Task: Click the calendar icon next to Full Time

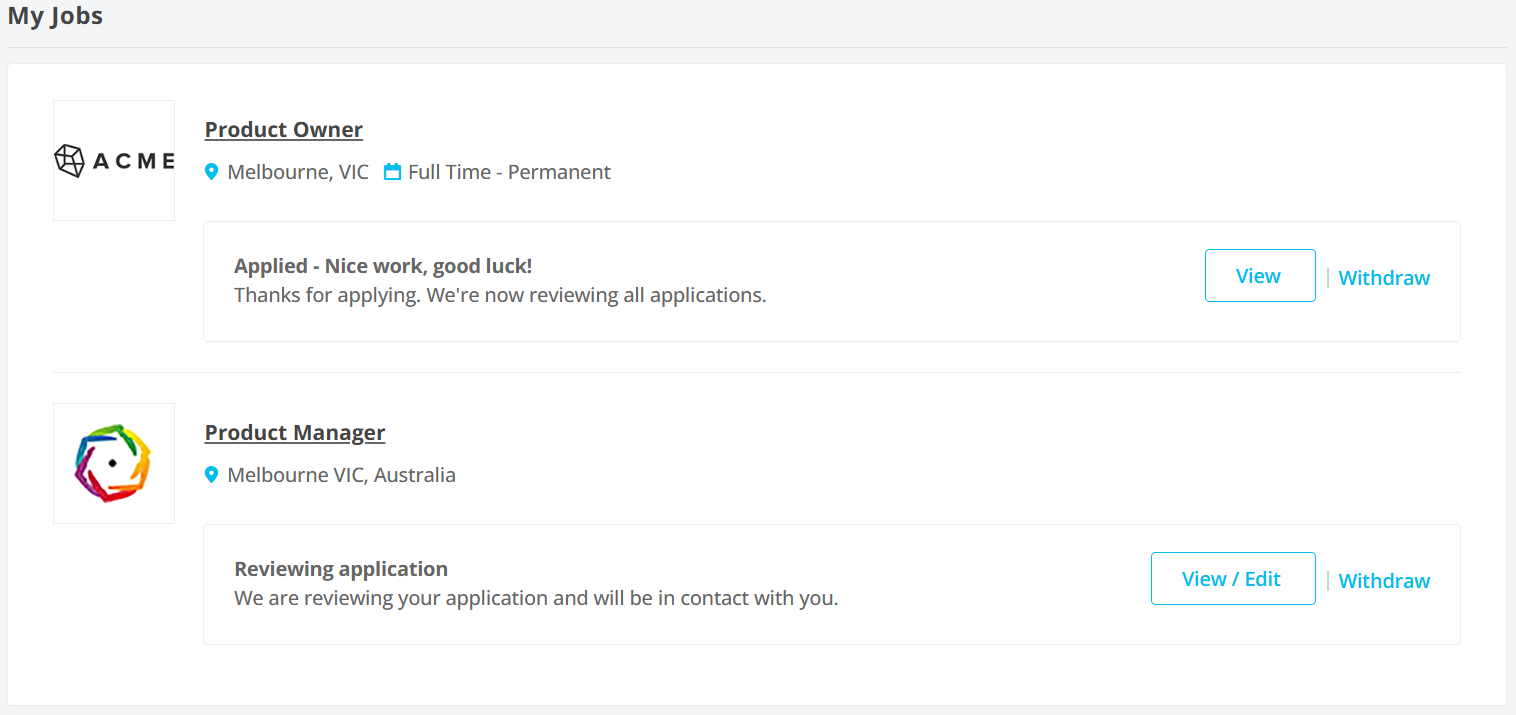Action: point(391,171)
